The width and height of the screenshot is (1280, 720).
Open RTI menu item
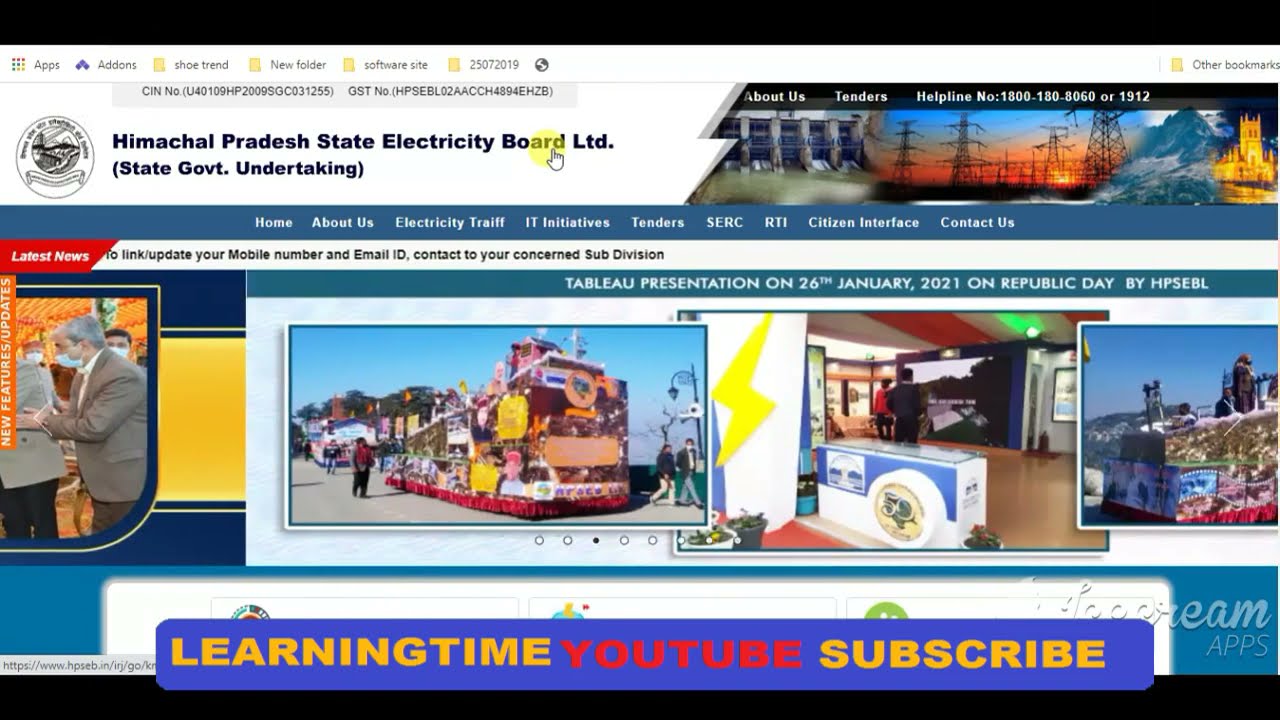pos(776,223)
